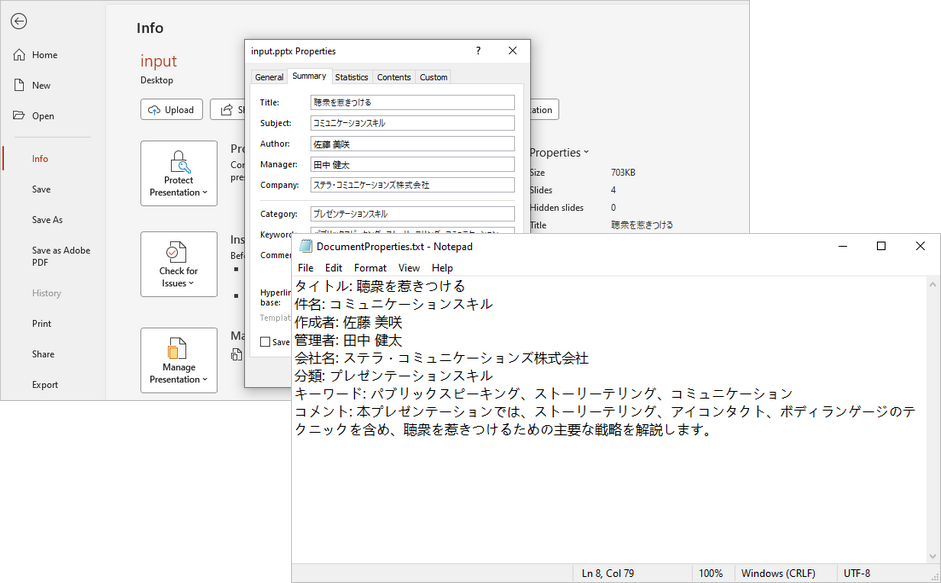This screenshot has height=583, width=941.
Task: Click the Company input field
Action: point(412,185)
